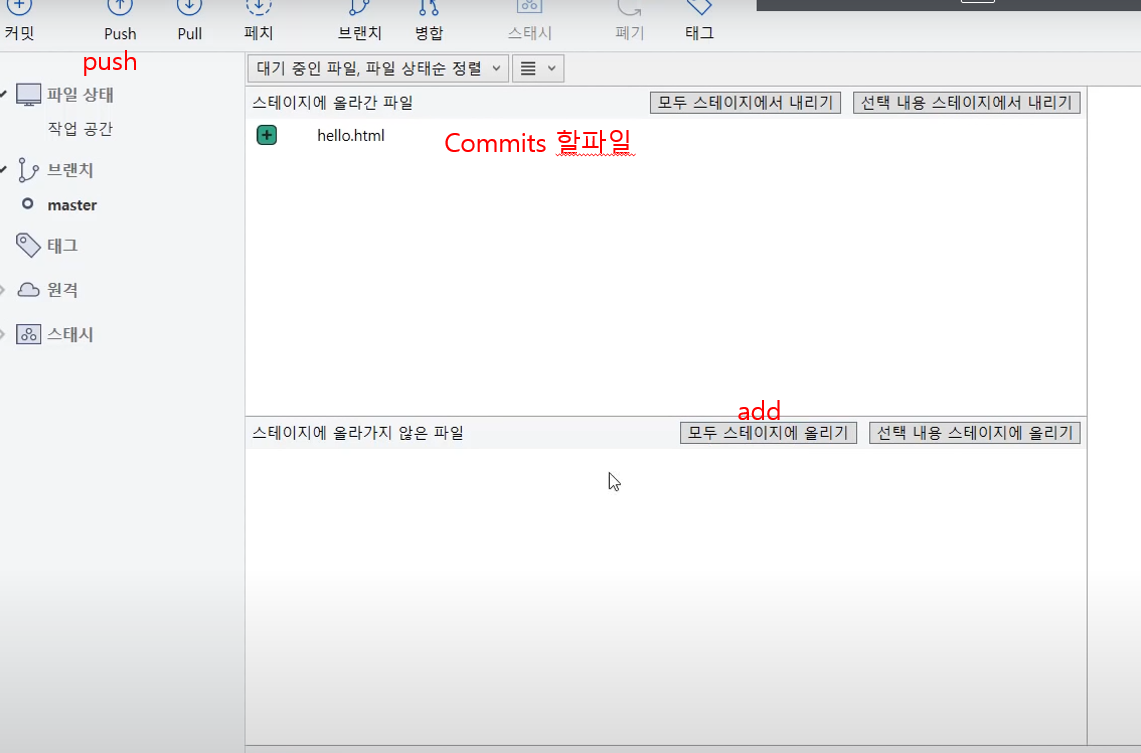The width and height of the screenshot is (1141, 753).
Task: Click the 커밋 (Commit) toolbar button
Action: [x=19, y=20]
